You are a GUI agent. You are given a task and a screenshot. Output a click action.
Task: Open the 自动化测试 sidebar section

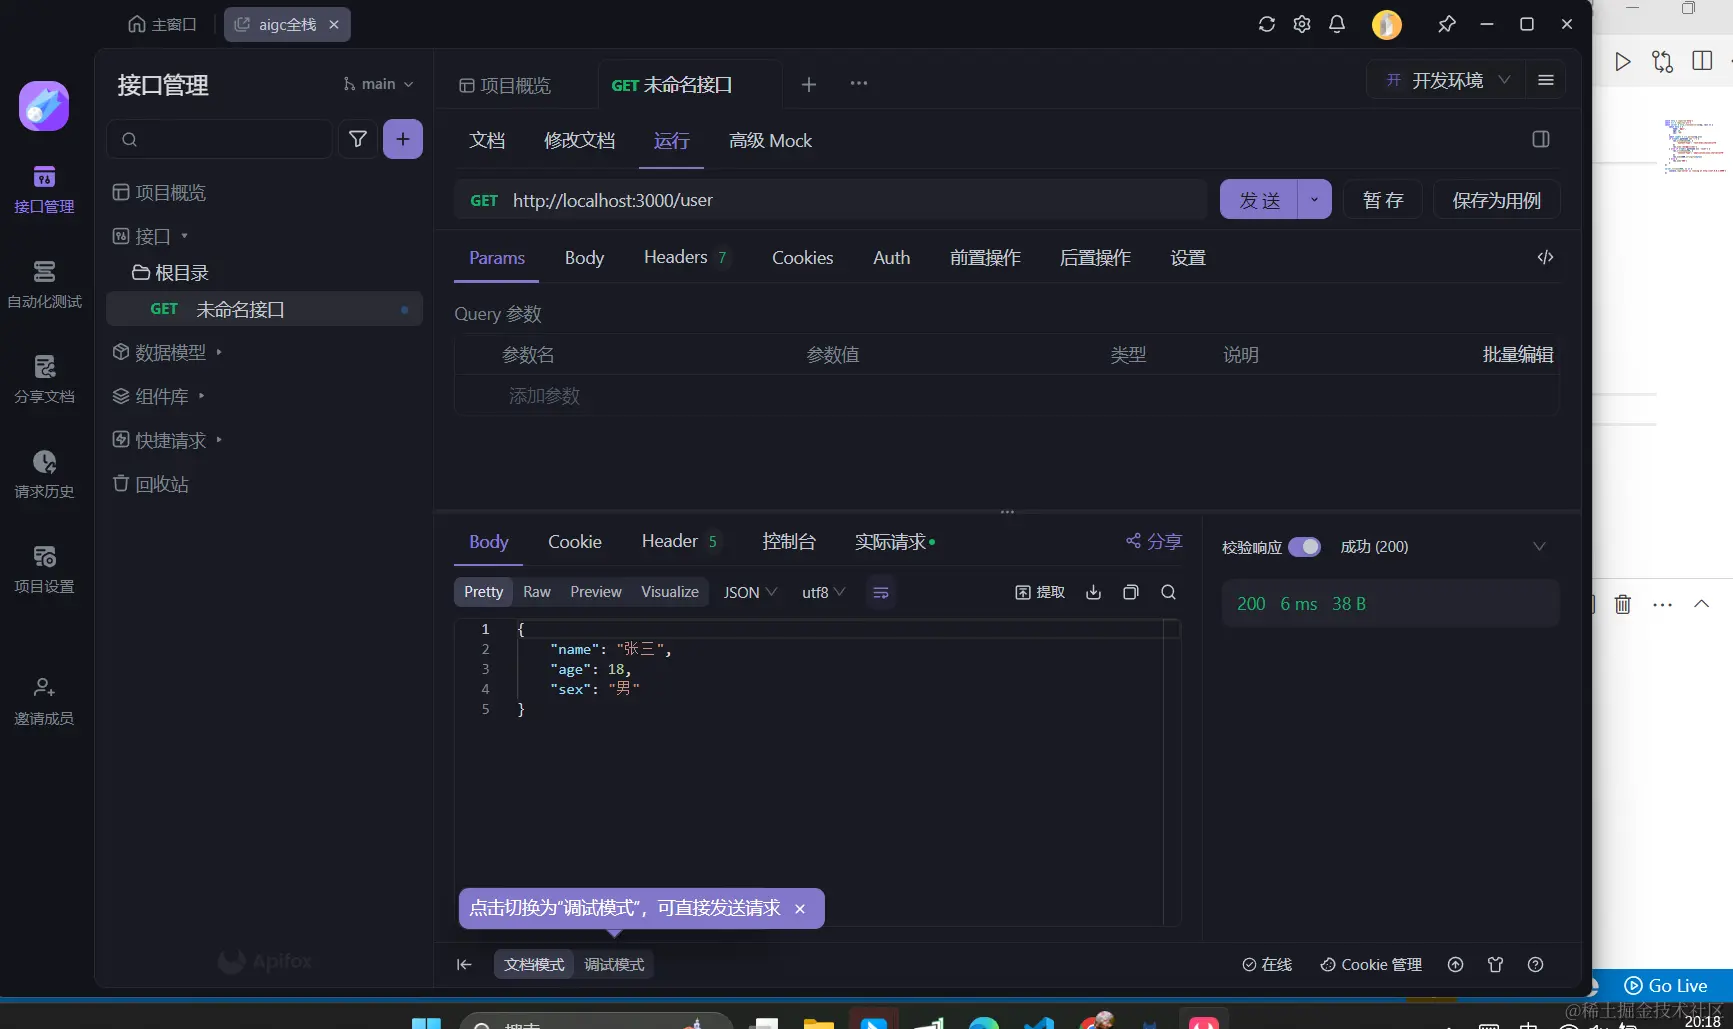click(44, 285)
